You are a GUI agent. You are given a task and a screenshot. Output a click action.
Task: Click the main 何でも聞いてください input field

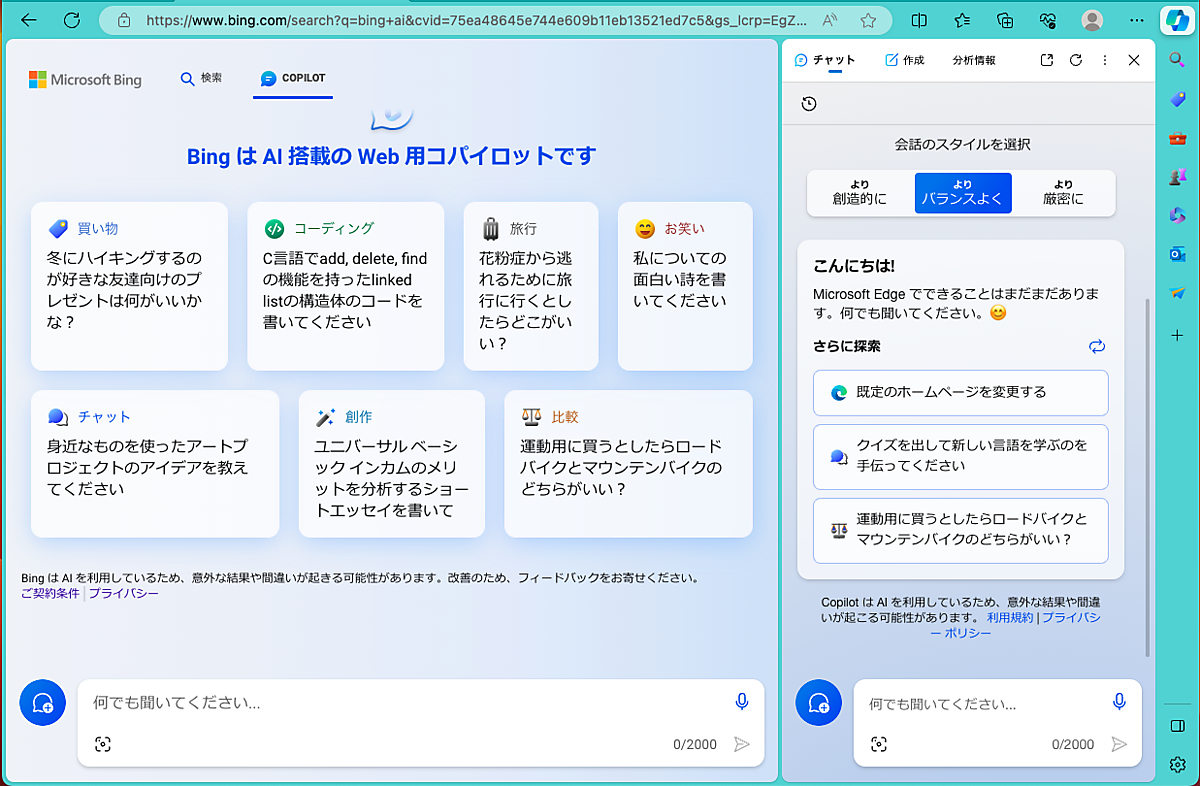(x=400, y=703)
